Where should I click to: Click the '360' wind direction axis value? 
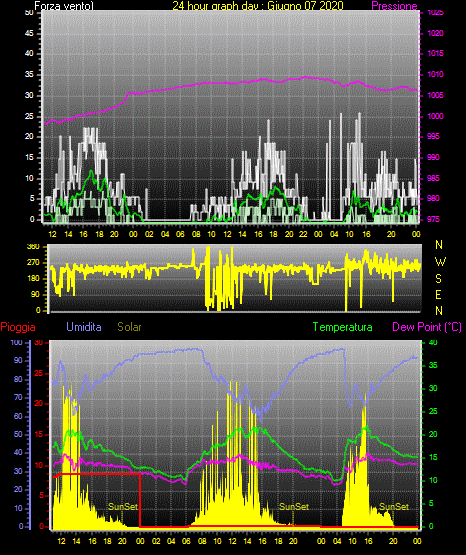[x=33, y=247]
